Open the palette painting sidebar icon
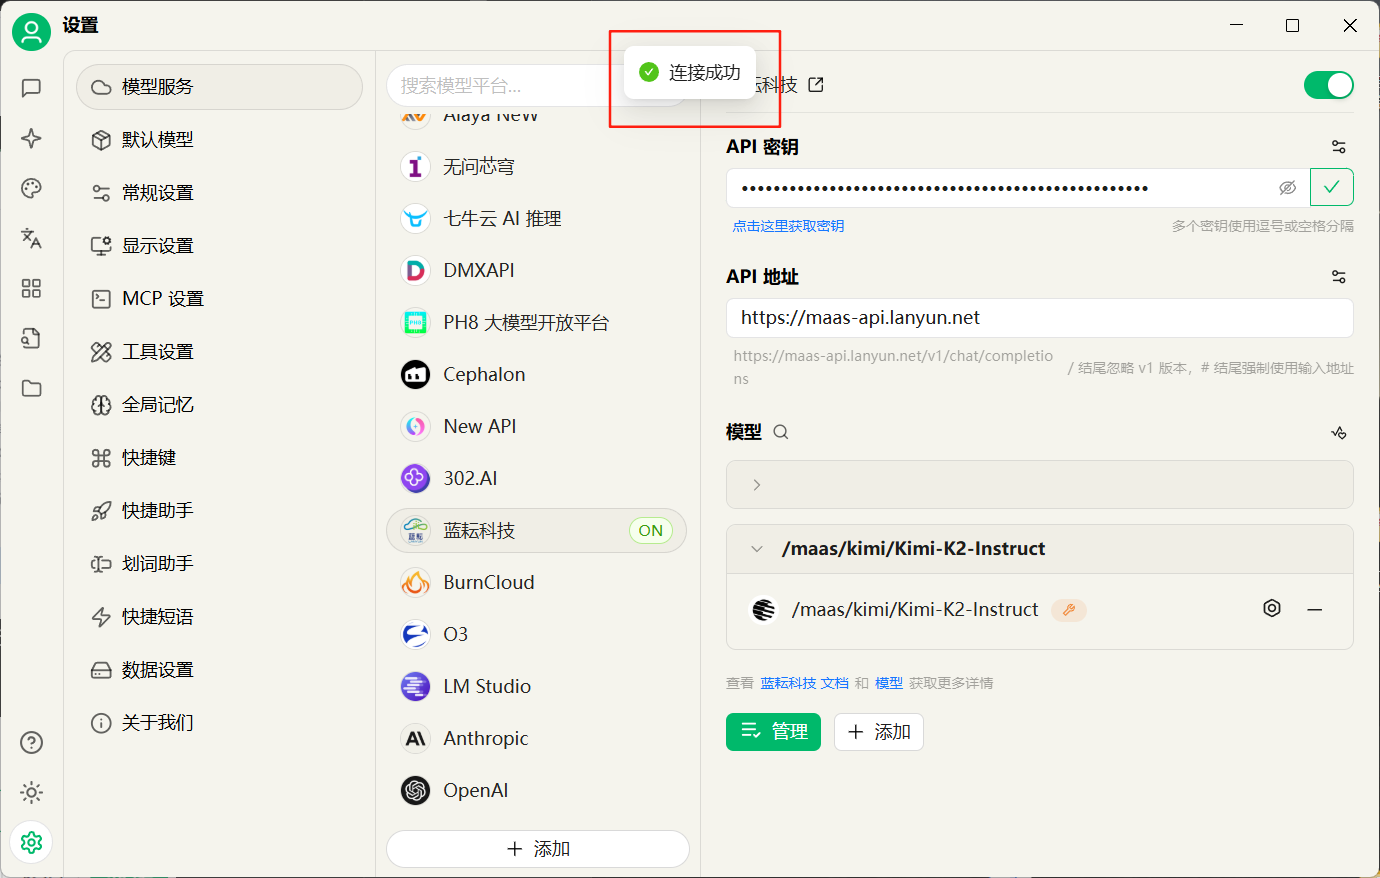 click(x=31, y=188)
